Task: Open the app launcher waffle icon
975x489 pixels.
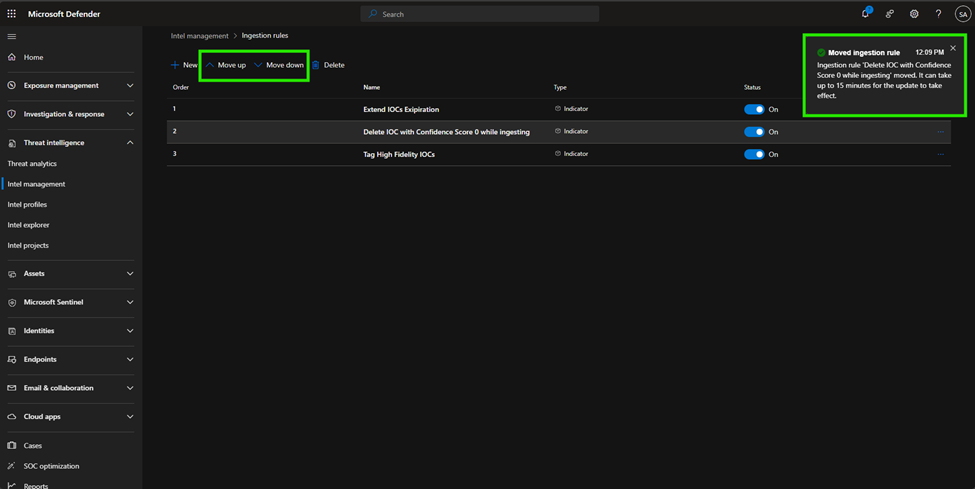Action: coord(11,14)
